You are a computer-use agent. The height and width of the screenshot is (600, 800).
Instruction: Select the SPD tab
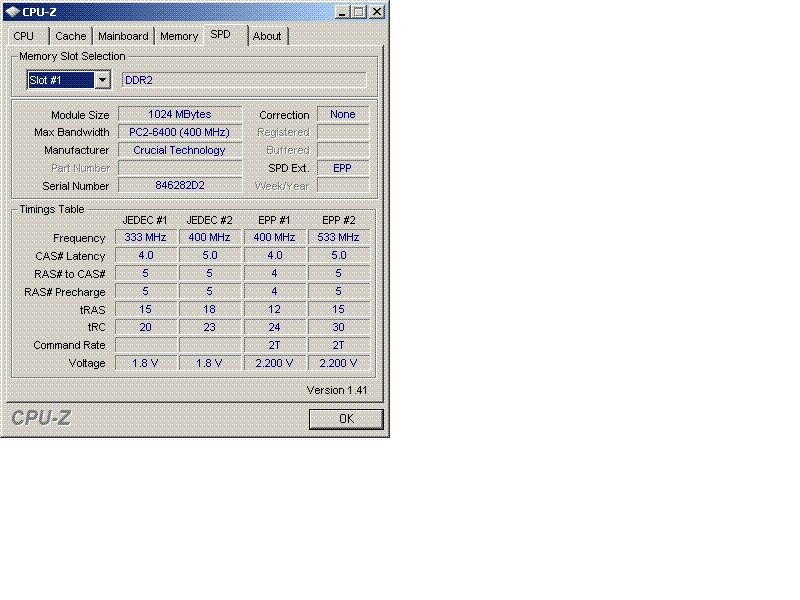(226, 35)
